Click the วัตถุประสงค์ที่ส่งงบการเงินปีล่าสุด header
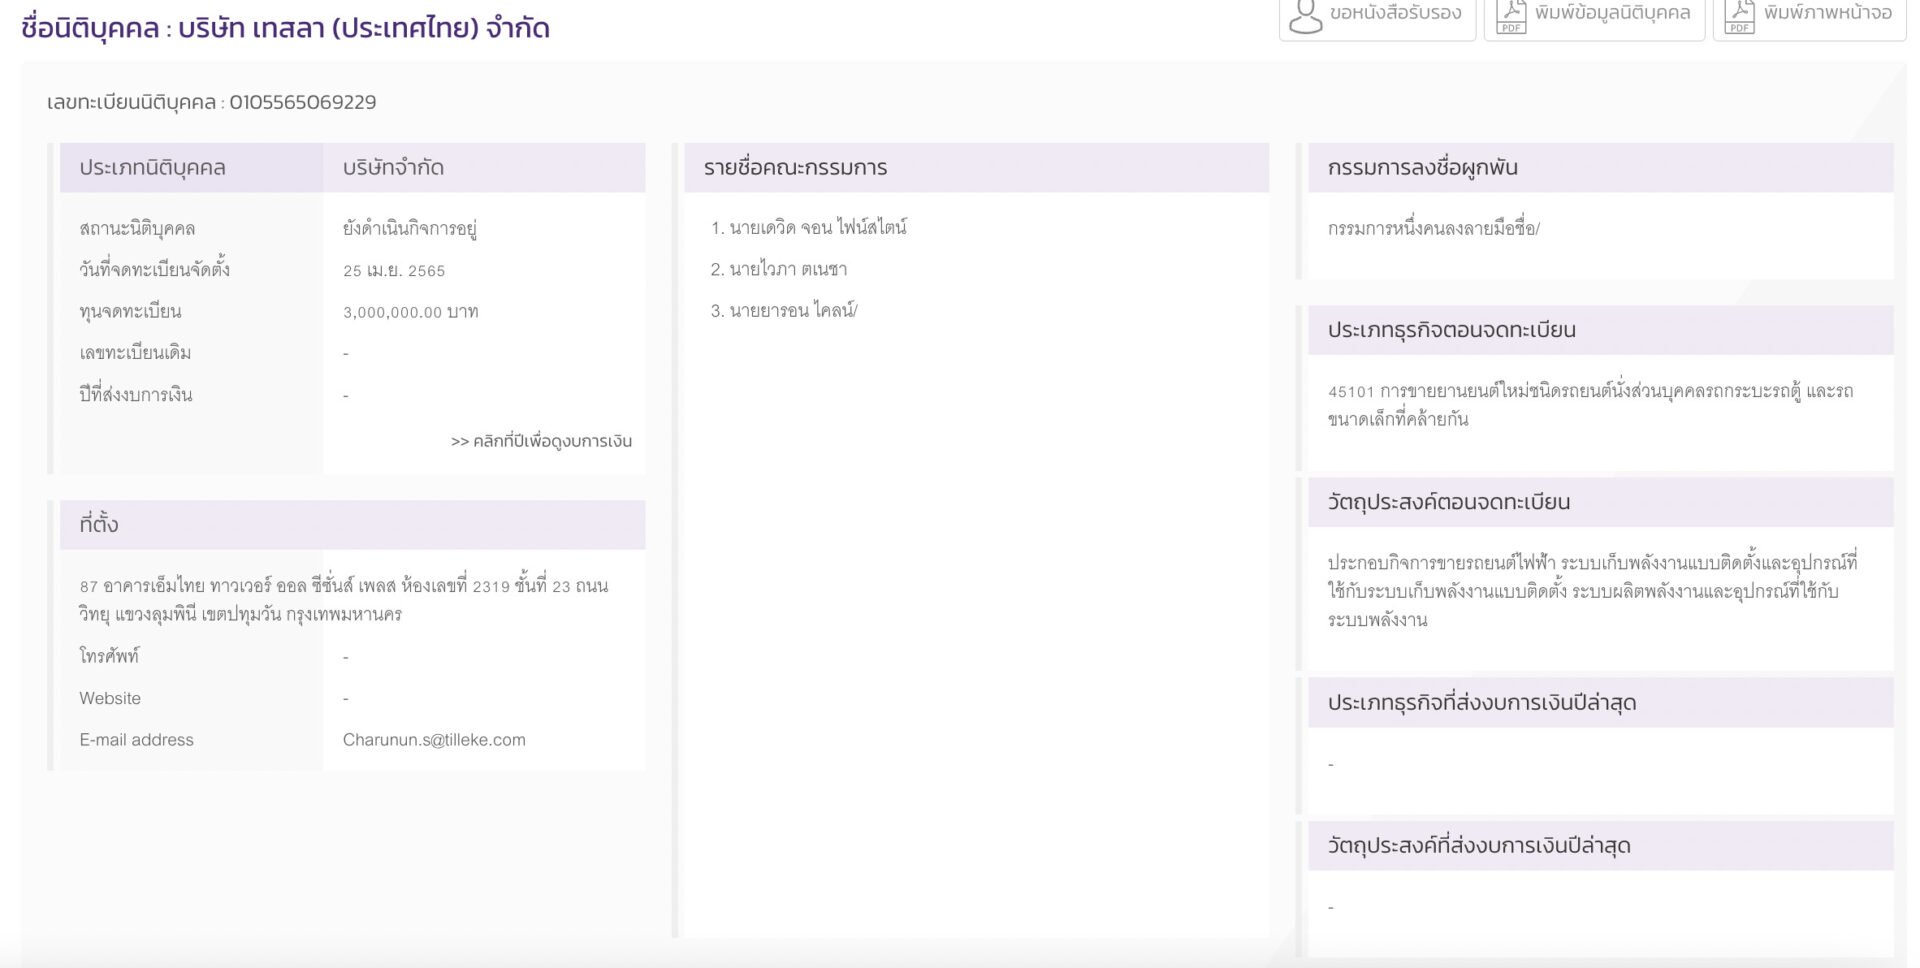 1600,846
